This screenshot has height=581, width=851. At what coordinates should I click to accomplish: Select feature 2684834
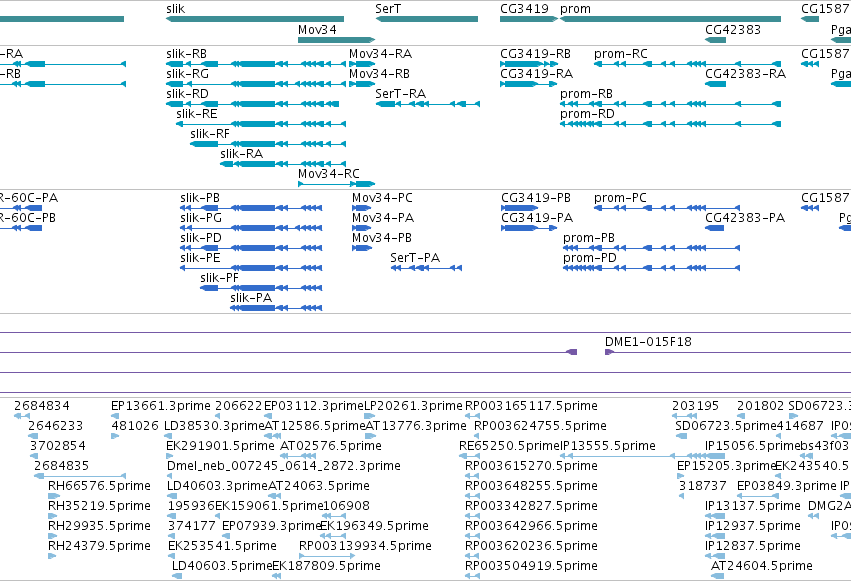(x=42, y=406)
